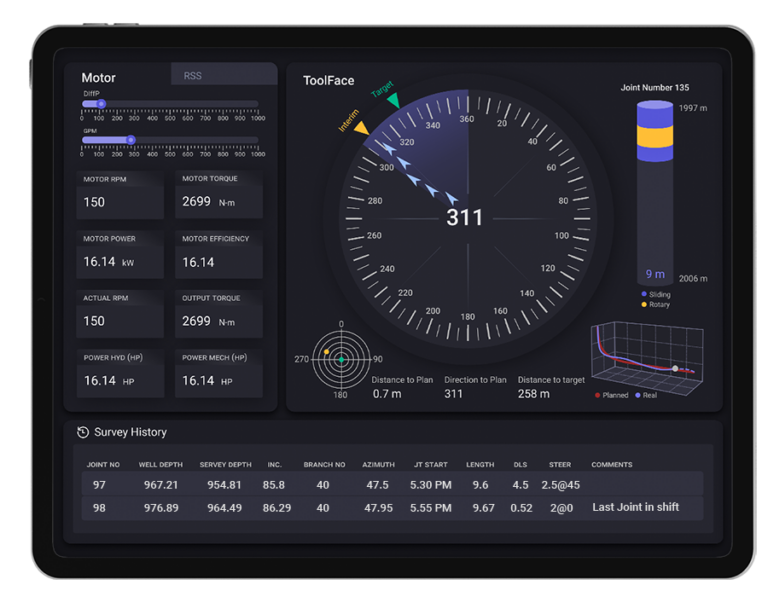This screenshot has height=614, width=768.
Task: Toggle the Planned legend marker
Action: point(598,395)
